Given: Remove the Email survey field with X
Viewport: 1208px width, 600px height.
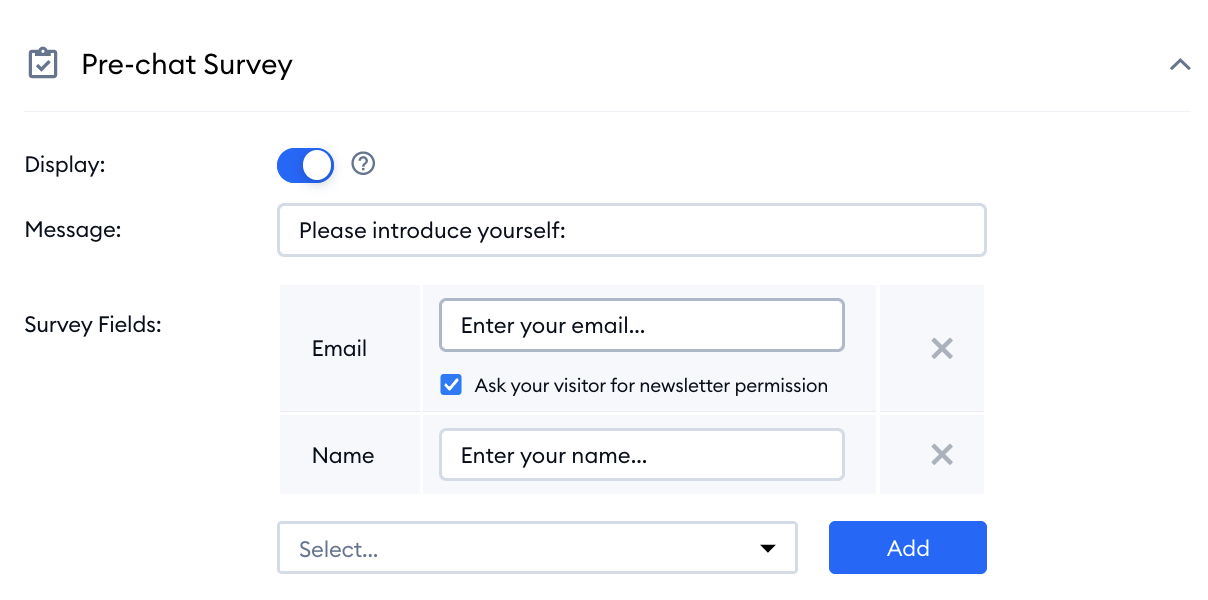Looking at the screenshot, I should 942,348.
